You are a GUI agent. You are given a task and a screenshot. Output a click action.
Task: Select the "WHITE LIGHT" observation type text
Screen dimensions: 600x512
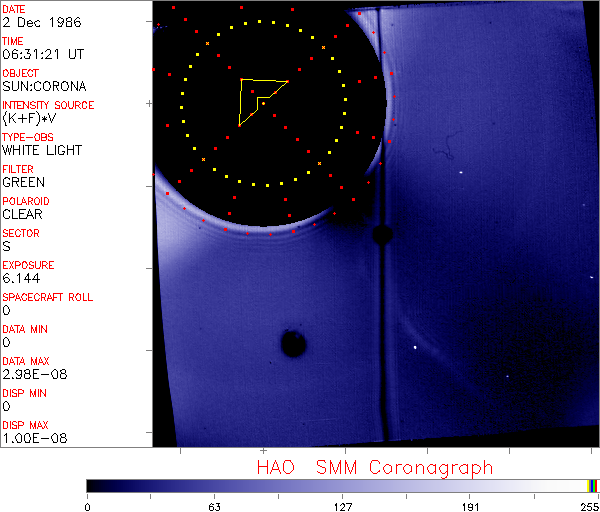[42, 150]
